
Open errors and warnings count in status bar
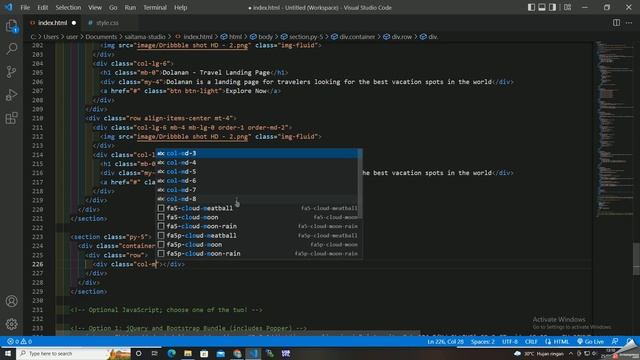coord(19,341)
